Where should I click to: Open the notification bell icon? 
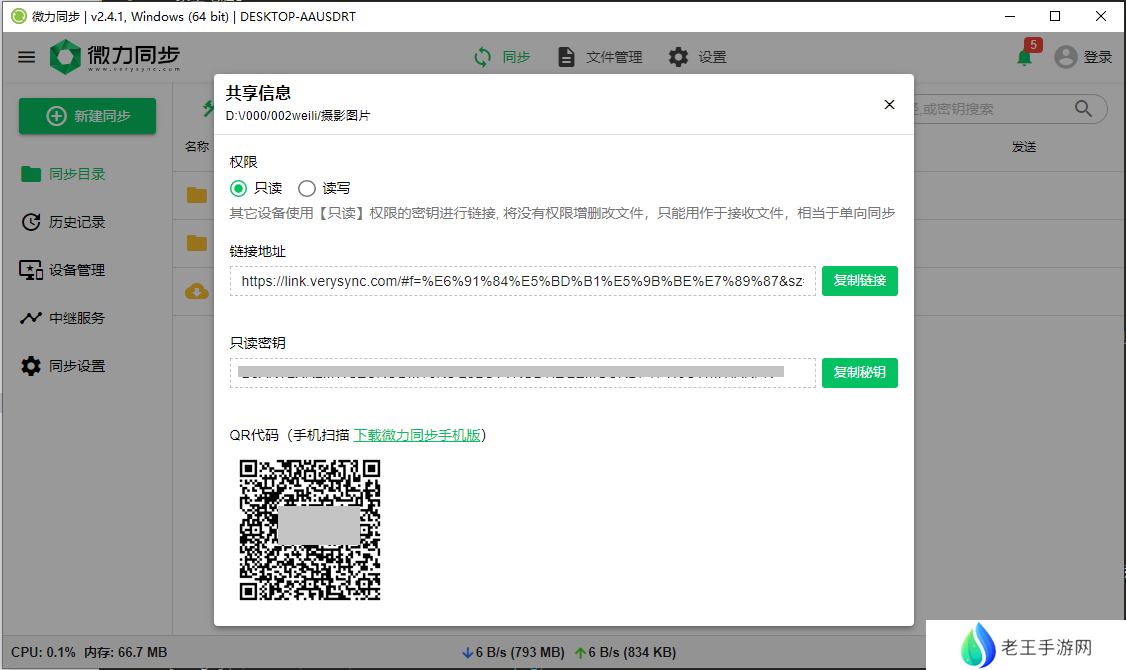1024,57
